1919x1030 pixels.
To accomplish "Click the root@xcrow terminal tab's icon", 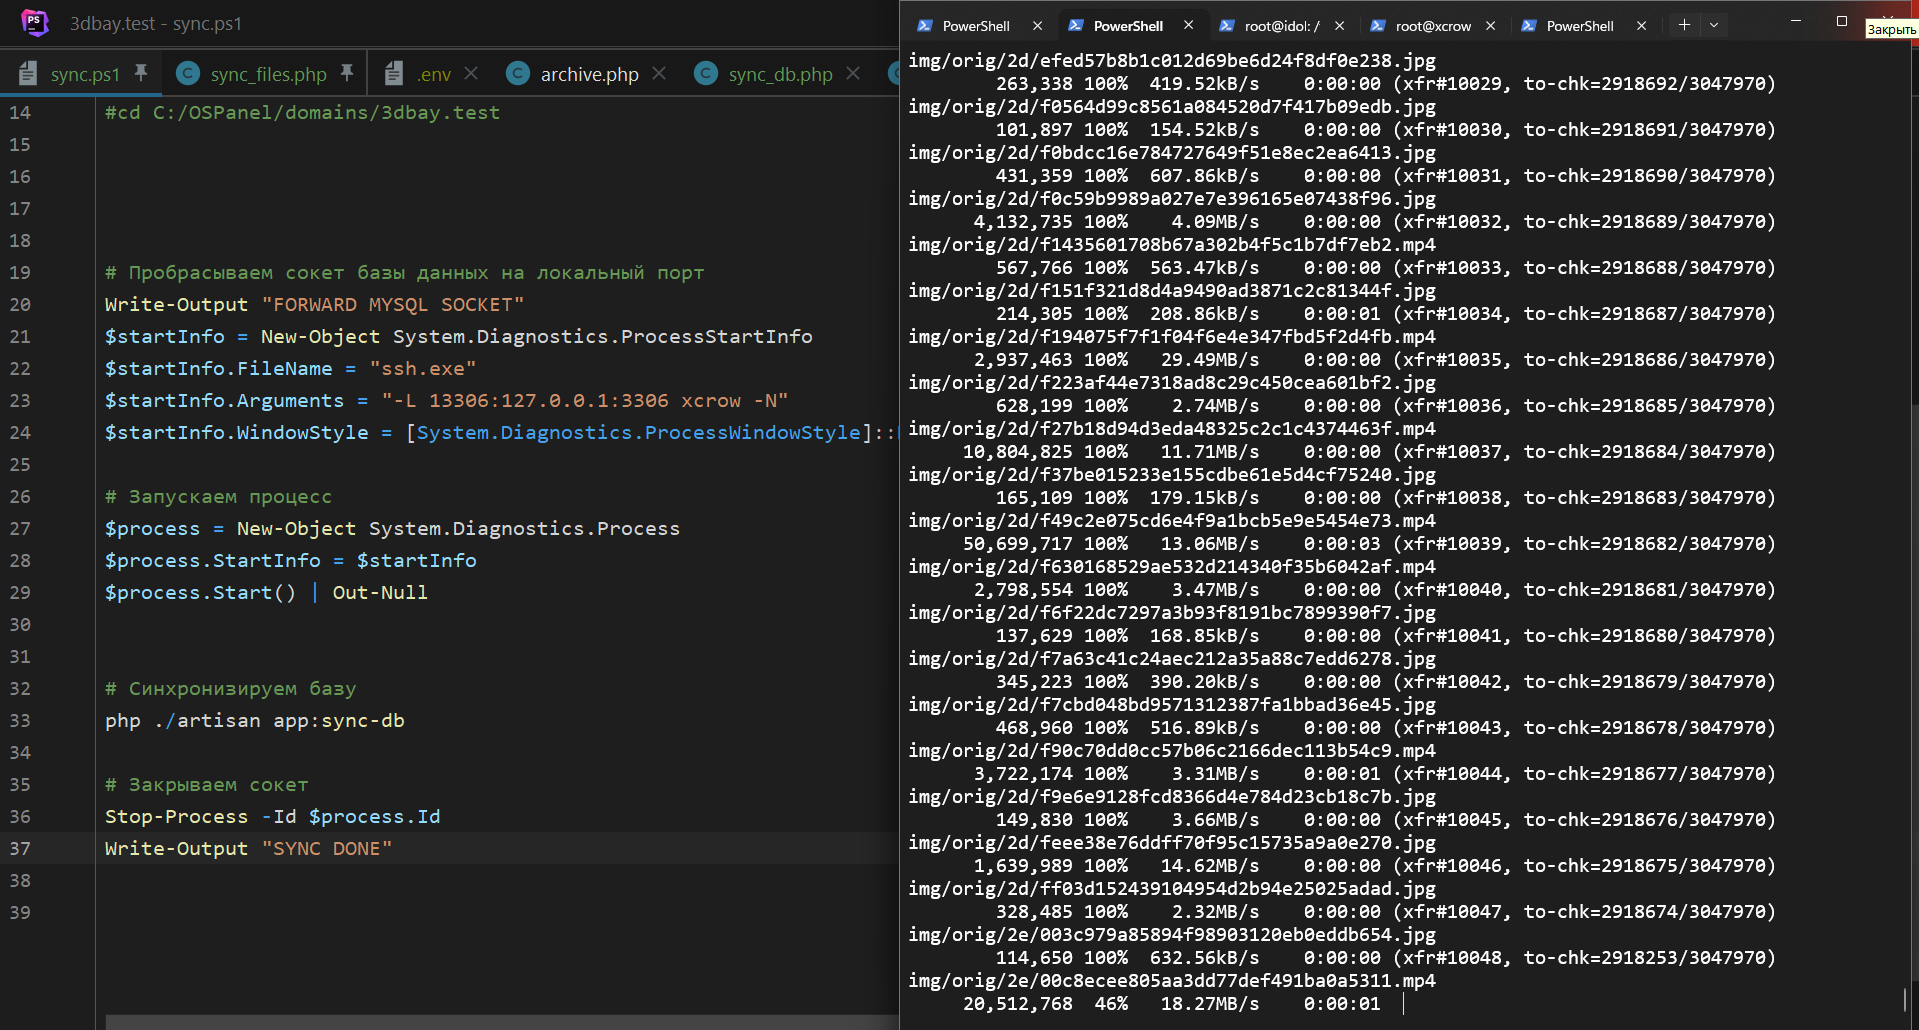I will coord(1378,26).
